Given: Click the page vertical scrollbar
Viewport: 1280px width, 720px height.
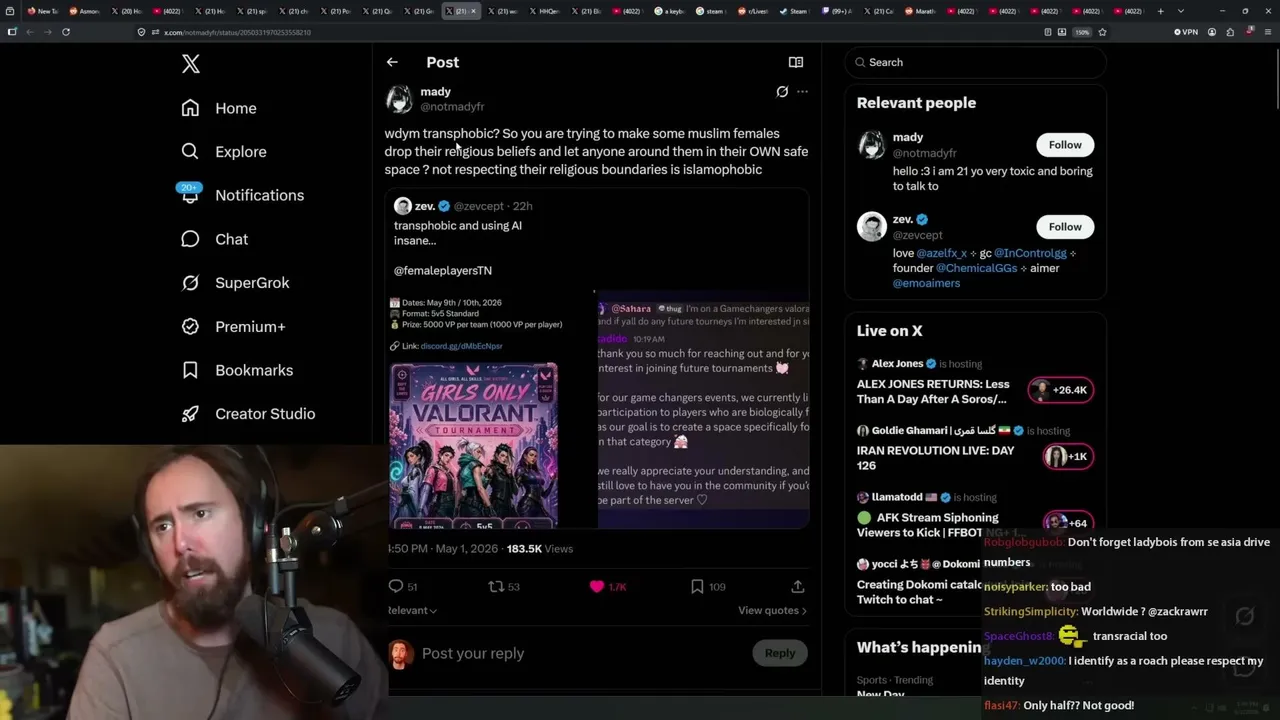Looking at the screenshot, I should tap(1275, 80).
